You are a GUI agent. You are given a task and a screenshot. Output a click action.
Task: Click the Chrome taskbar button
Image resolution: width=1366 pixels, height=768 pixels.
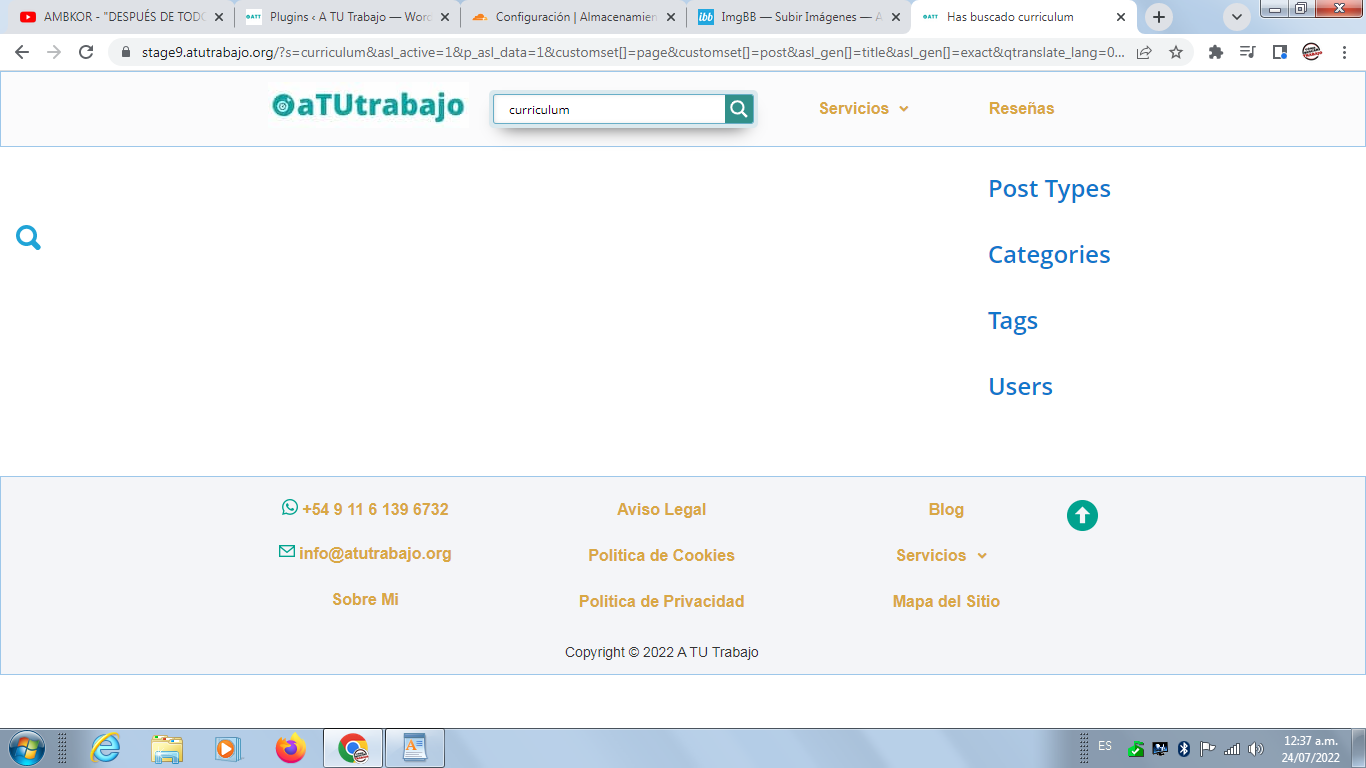coord(353,748)
